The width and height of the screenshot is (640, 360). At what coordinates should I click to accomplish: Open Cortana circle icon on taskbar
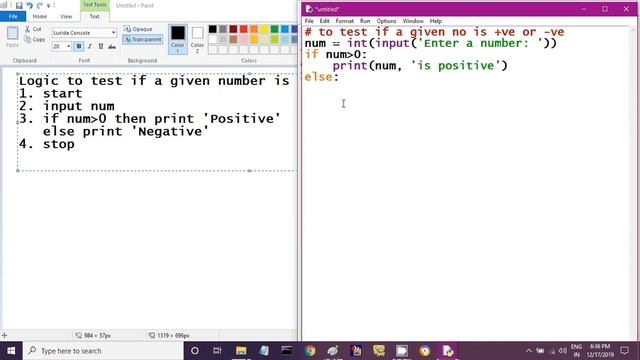tap(195, 351)
